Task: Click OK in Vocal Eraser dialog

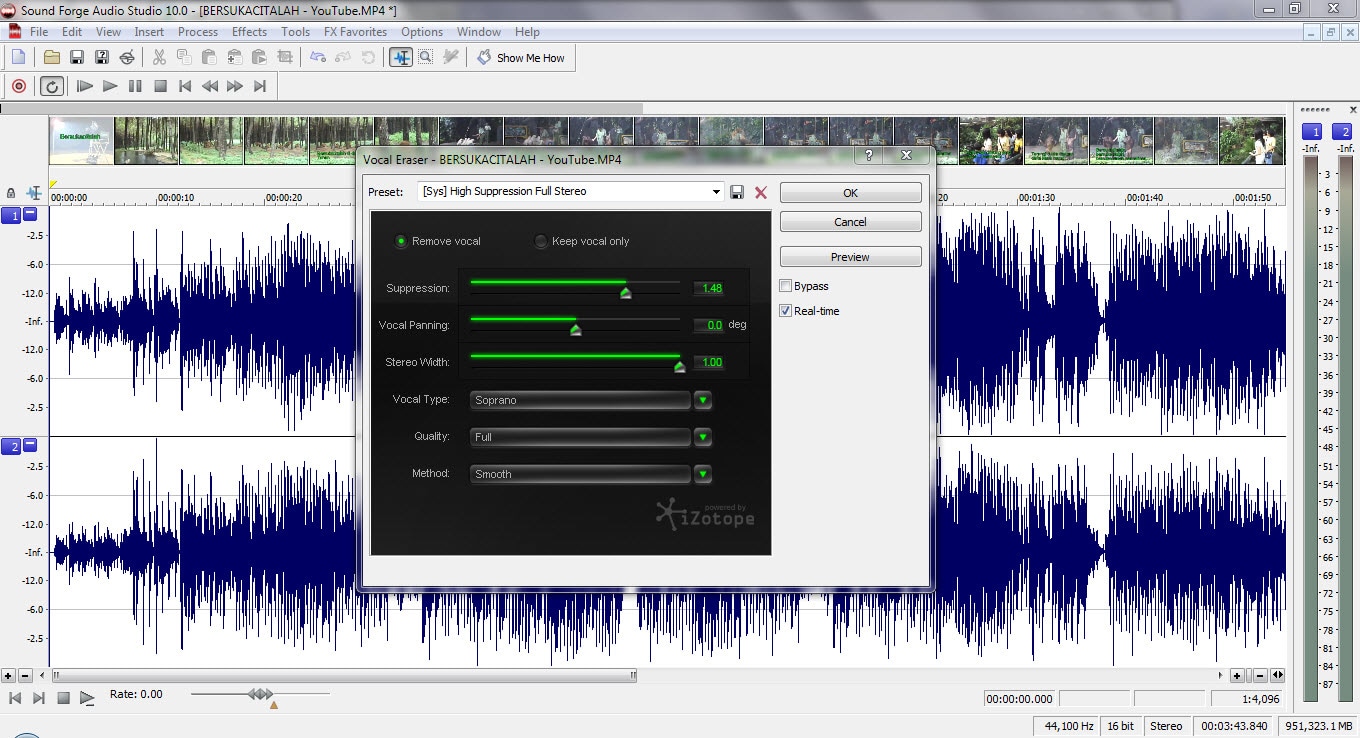Action: [x=850, y=193]
